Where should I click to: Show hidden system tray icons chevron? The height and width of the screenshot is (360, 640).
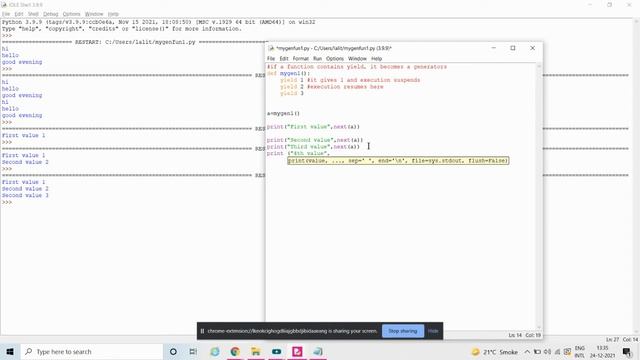pos(527,352)
